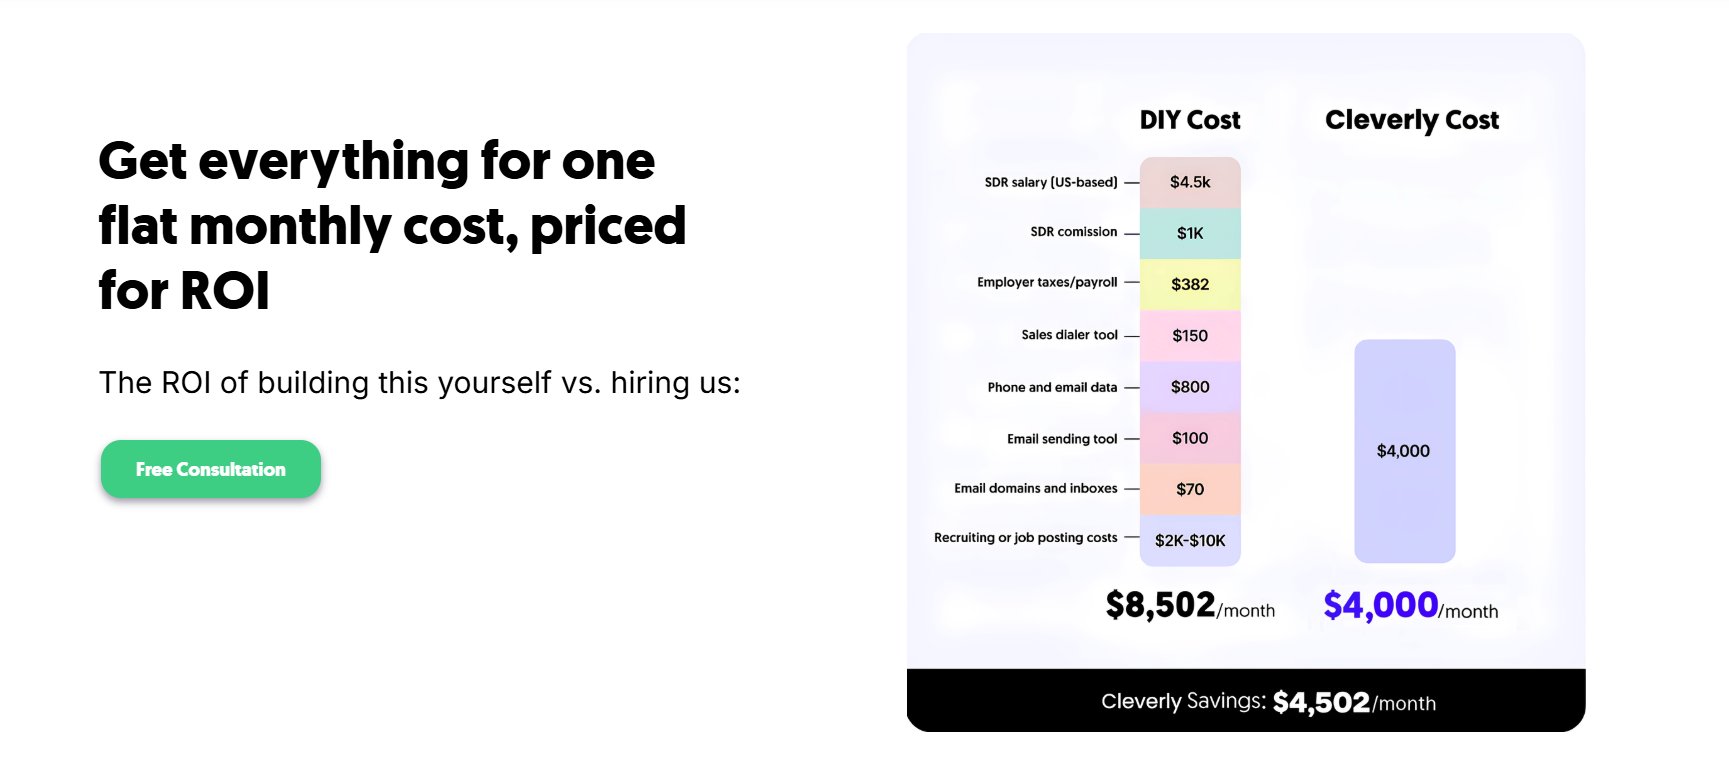The height and width of the screenshot is (774, 1729).
Task: Select the $800 phone and email data block
Action: click(1190, 387)
